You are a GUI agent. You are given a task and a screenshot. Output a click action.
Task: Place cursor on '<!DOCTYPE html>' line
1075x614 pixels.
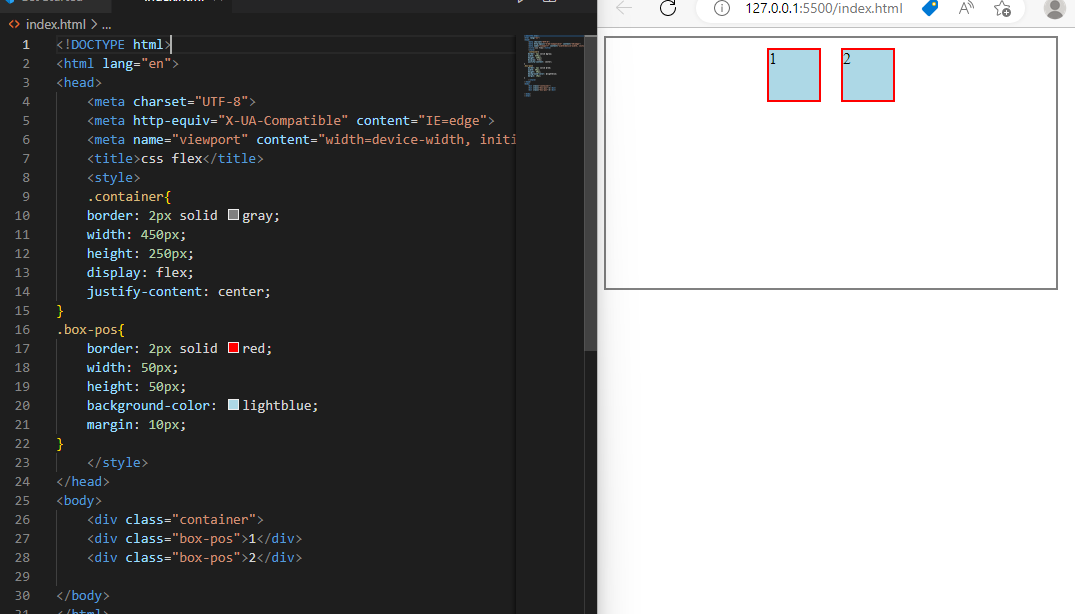pyautogui.click(x=114, y=45)
